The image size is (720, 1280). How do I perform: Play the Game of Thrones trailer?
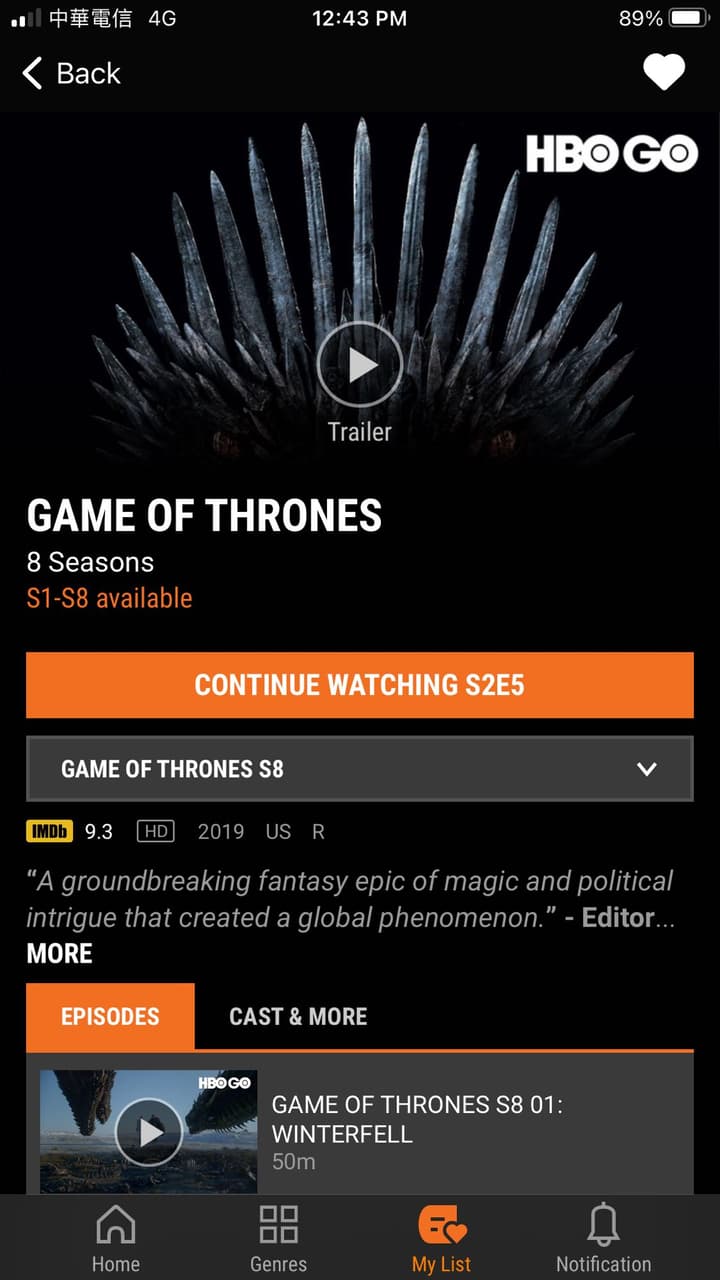point(360,365)
